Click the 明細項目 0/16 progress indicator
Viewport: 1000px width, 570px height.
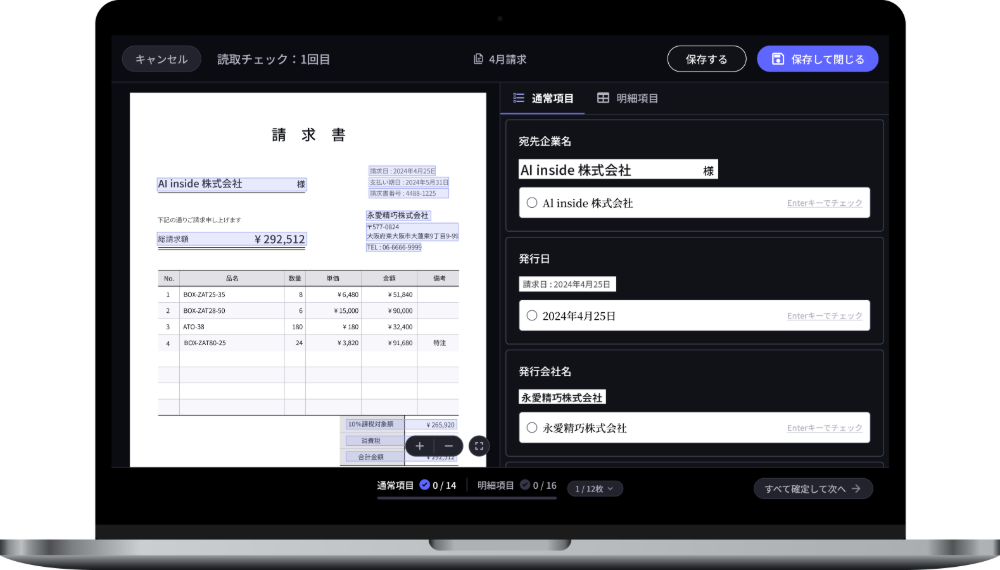tap(517, 486)
